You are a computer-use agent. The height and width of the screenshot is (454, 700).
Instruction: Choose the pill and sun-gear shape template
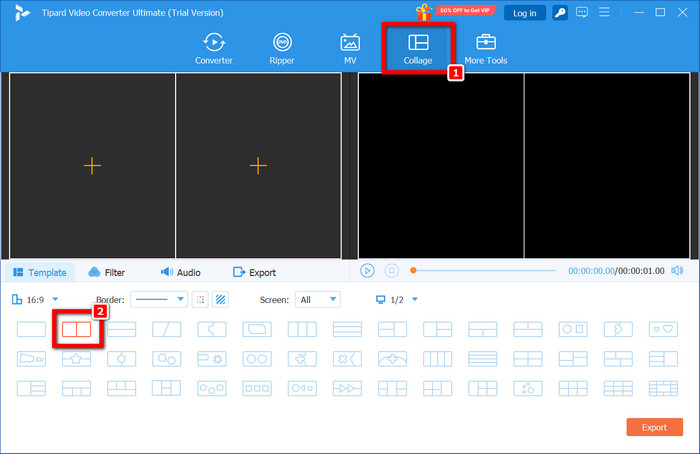point(212,359)
